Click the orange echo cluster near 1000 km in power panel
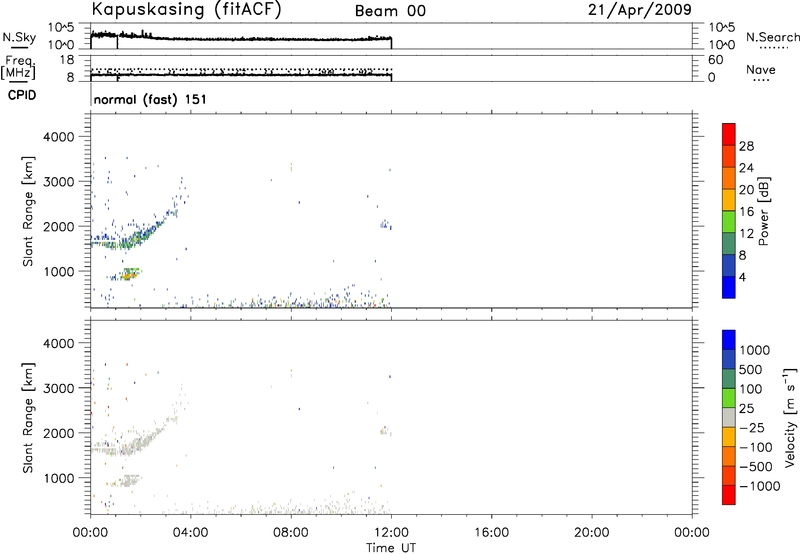Image resolution: width=800 pixels, height=554 pixels. tap(128, 275)
